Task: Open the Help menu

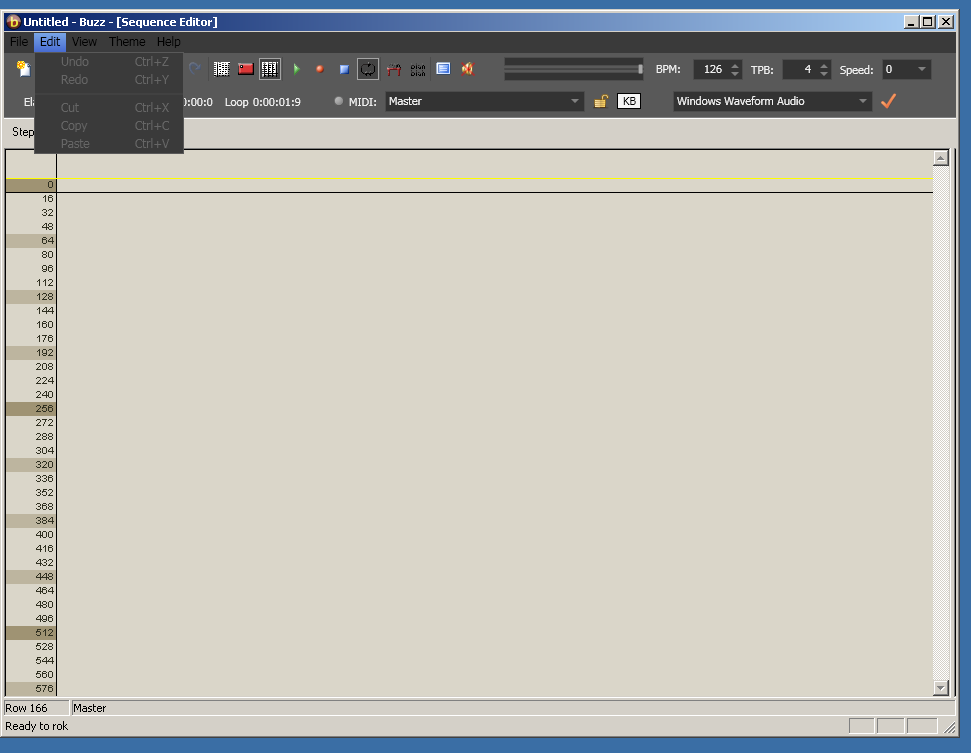Action: click(168, 41)
